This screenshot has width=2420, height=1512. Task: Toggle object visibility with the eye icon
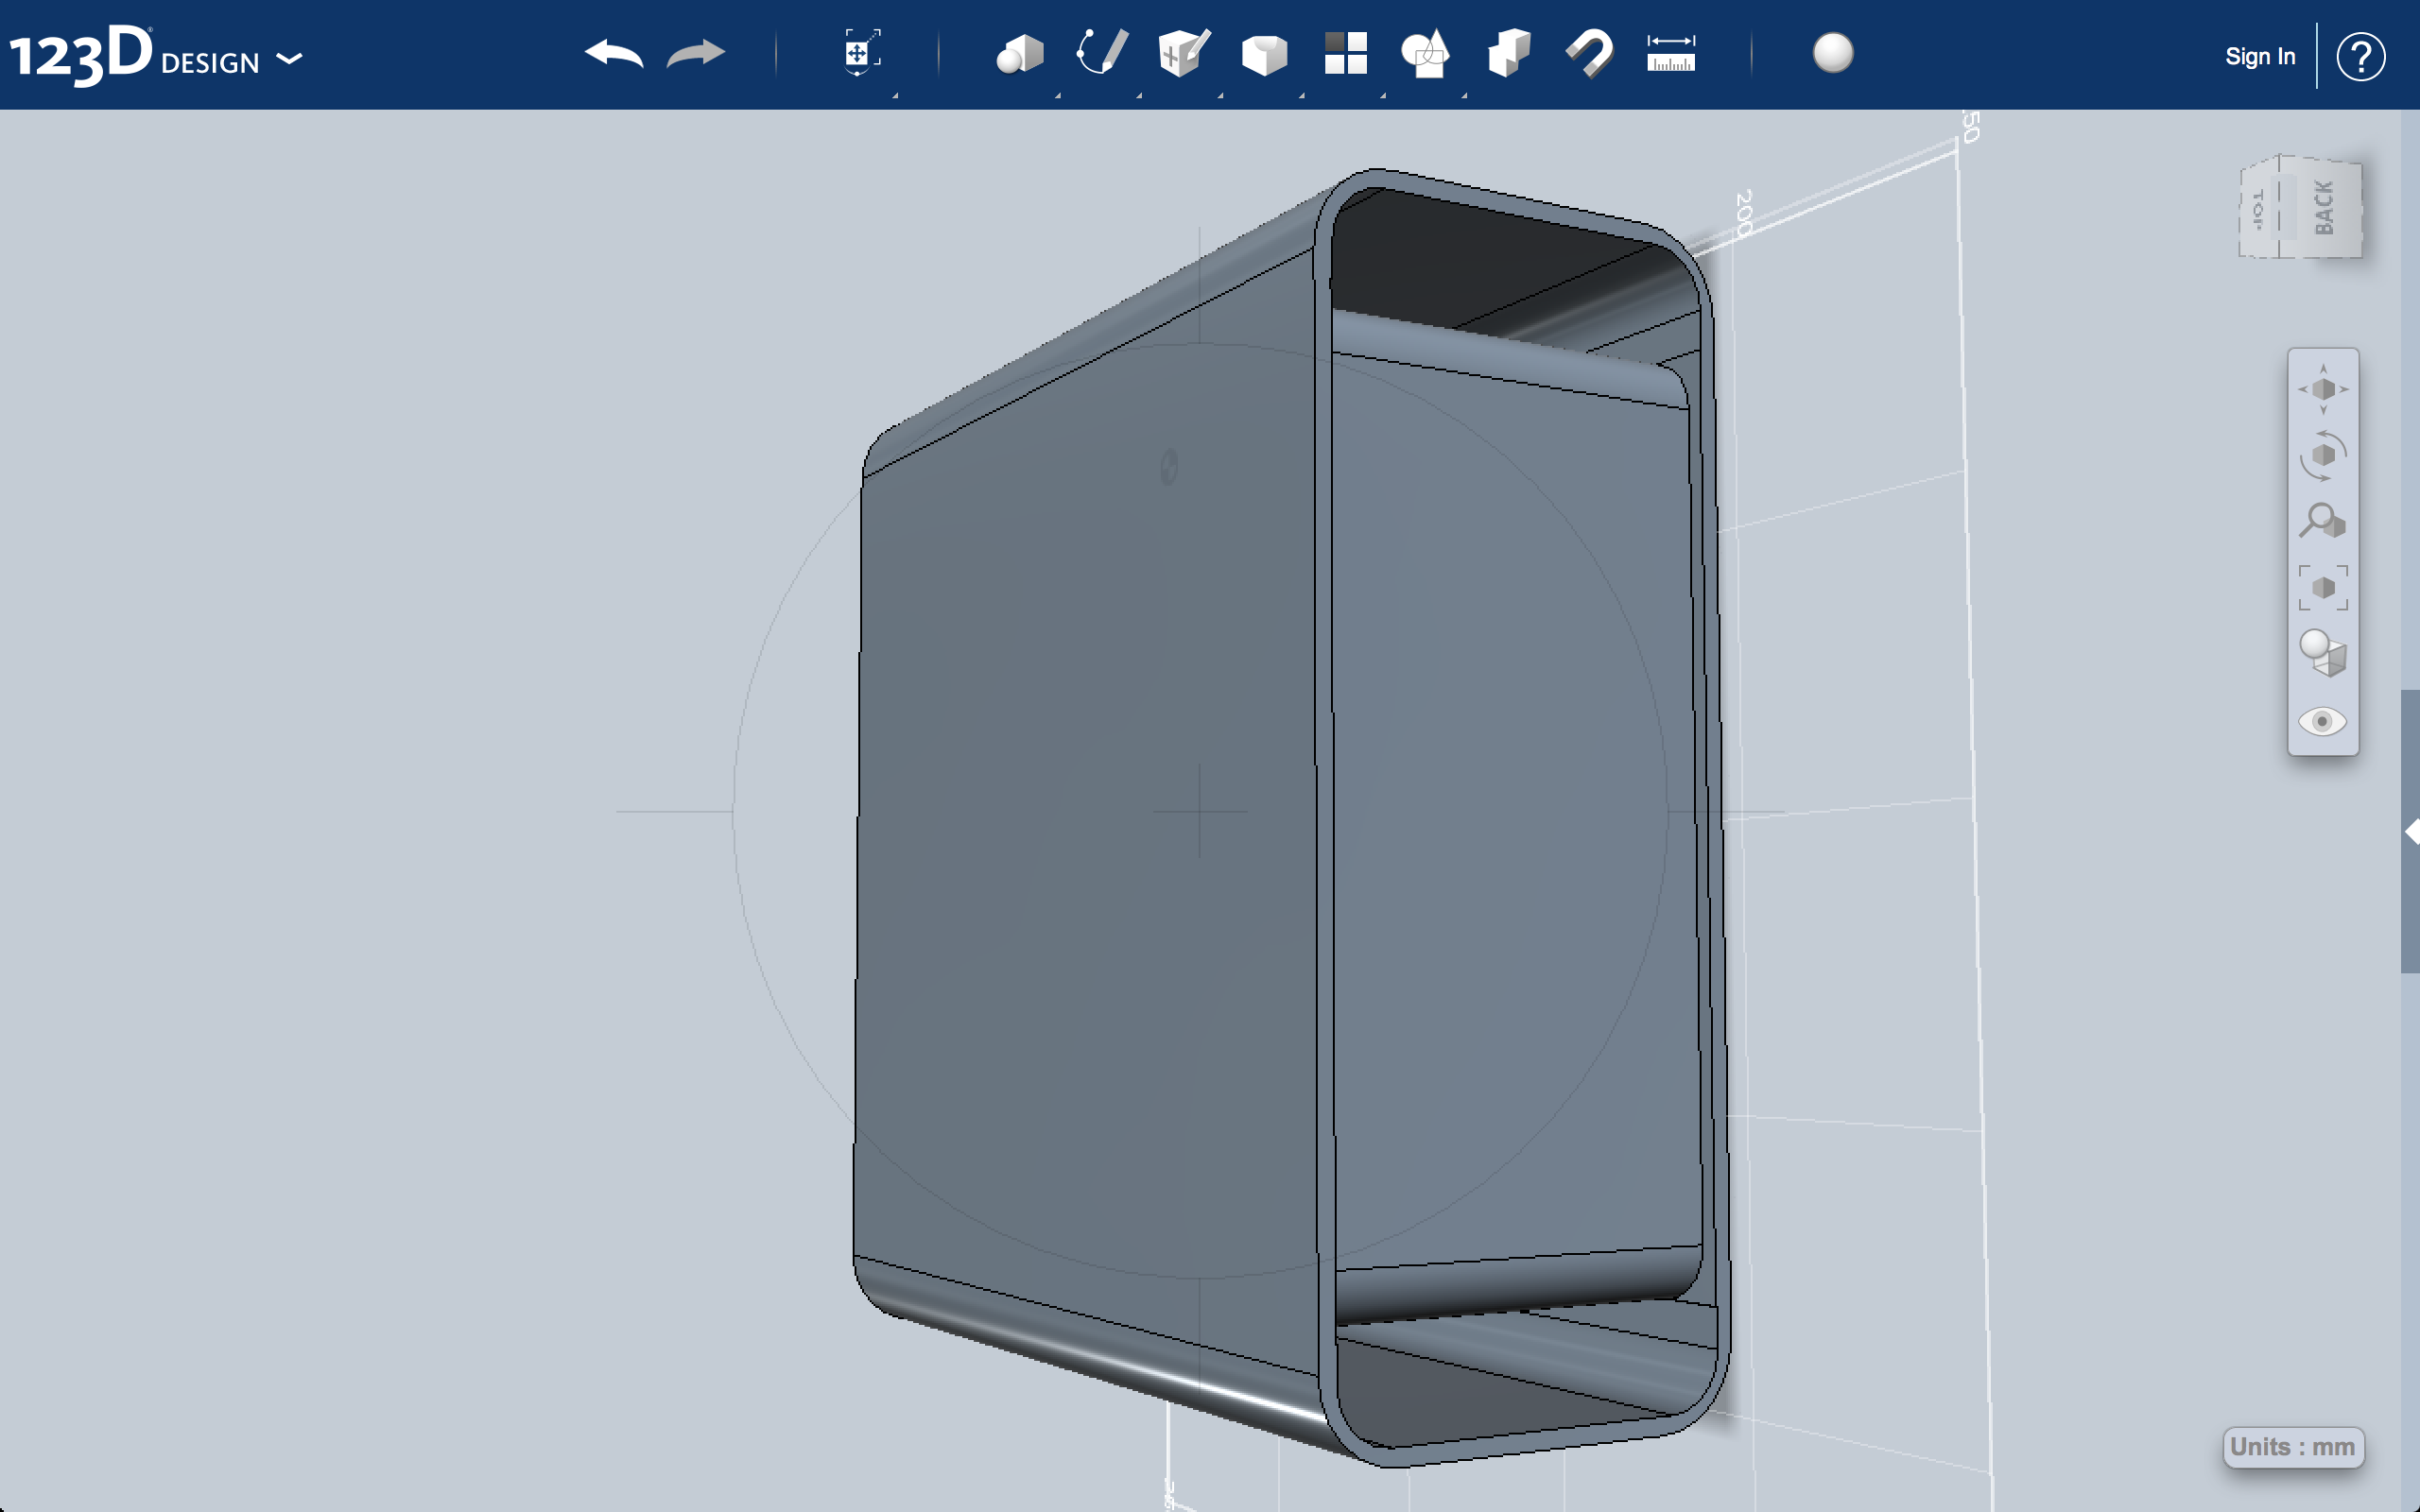click(x=2324, y=722)
